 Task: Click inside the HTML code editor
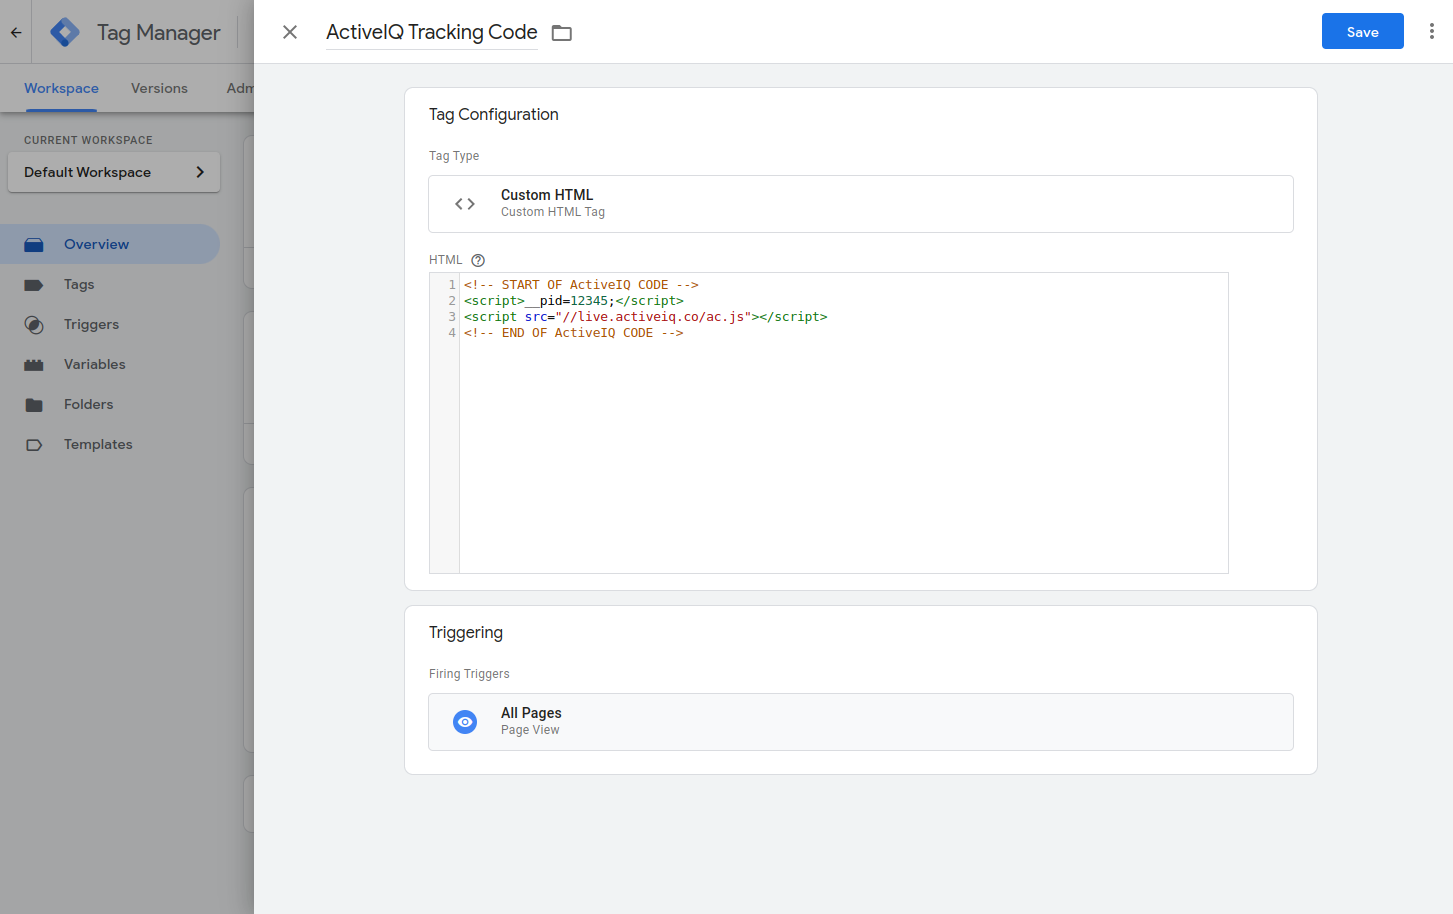(x=843, y=423)
